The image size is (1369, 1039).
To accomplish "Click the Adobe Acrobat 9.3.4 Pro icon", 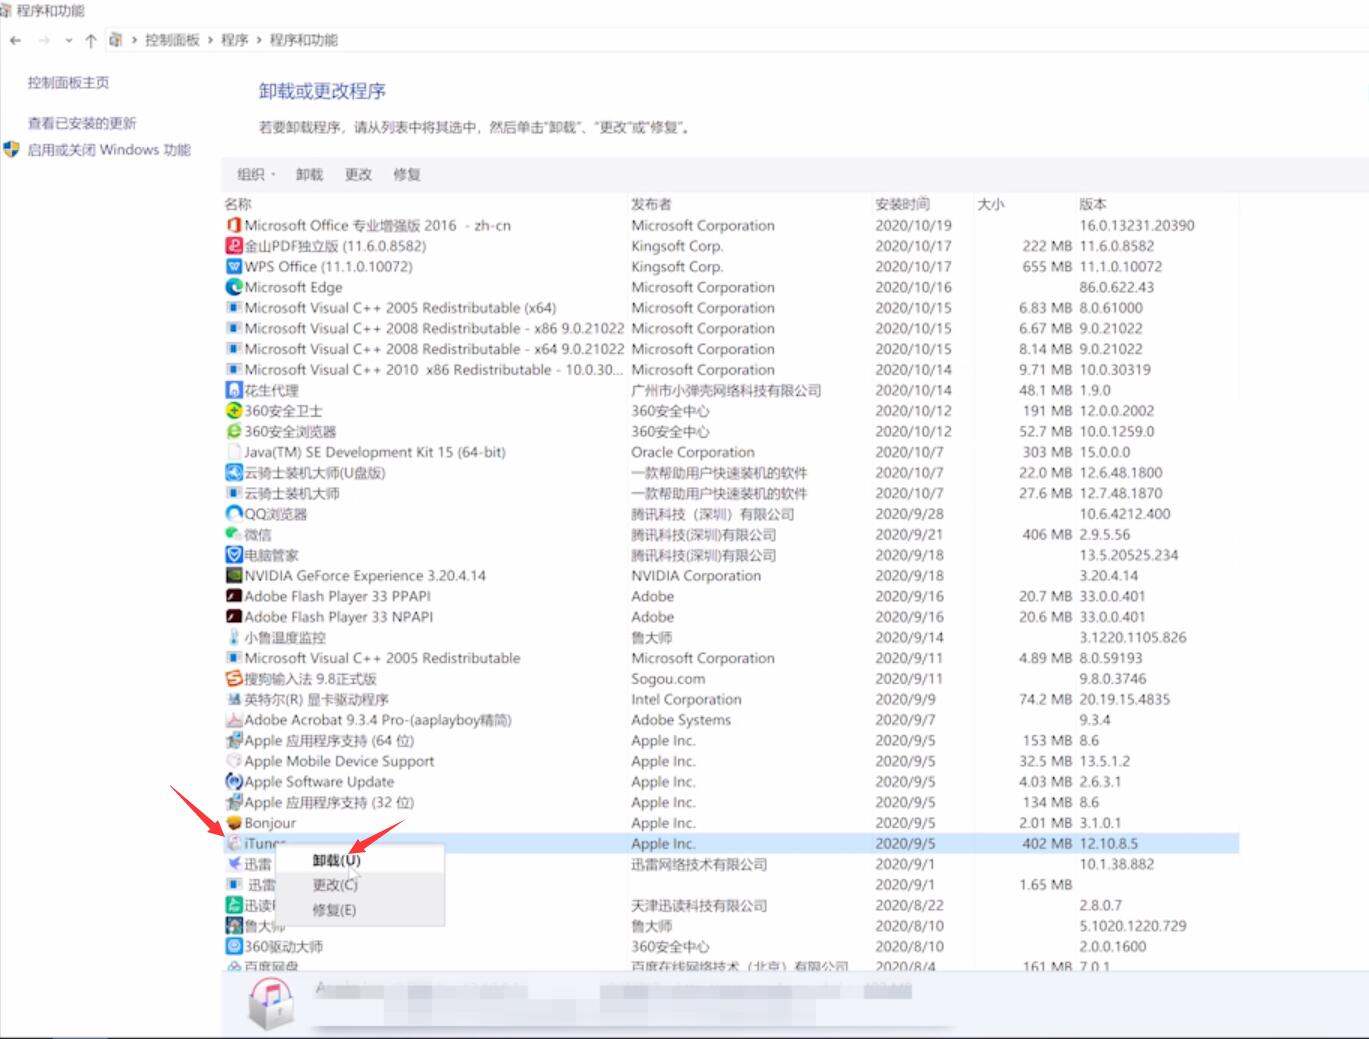I will 234,720.
